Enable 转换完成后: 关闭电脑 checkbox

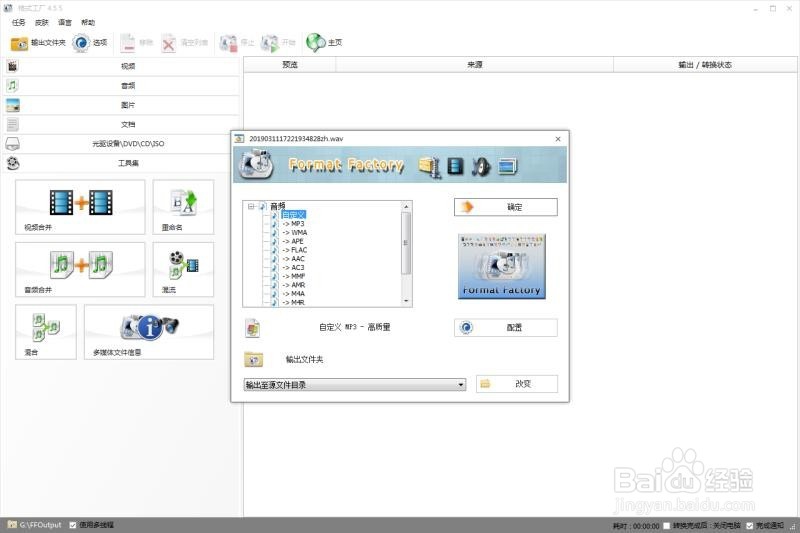pyautogui.click(x=666, y=525)
